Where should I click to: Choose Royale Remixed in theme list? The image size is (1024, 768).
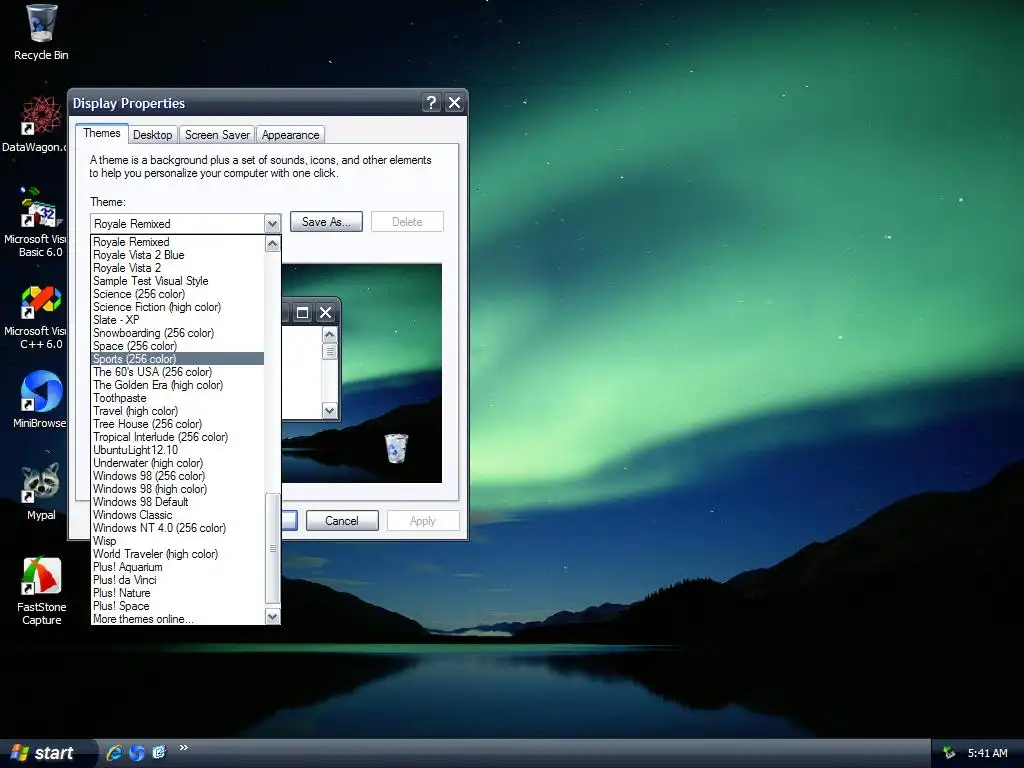(178, 242)
